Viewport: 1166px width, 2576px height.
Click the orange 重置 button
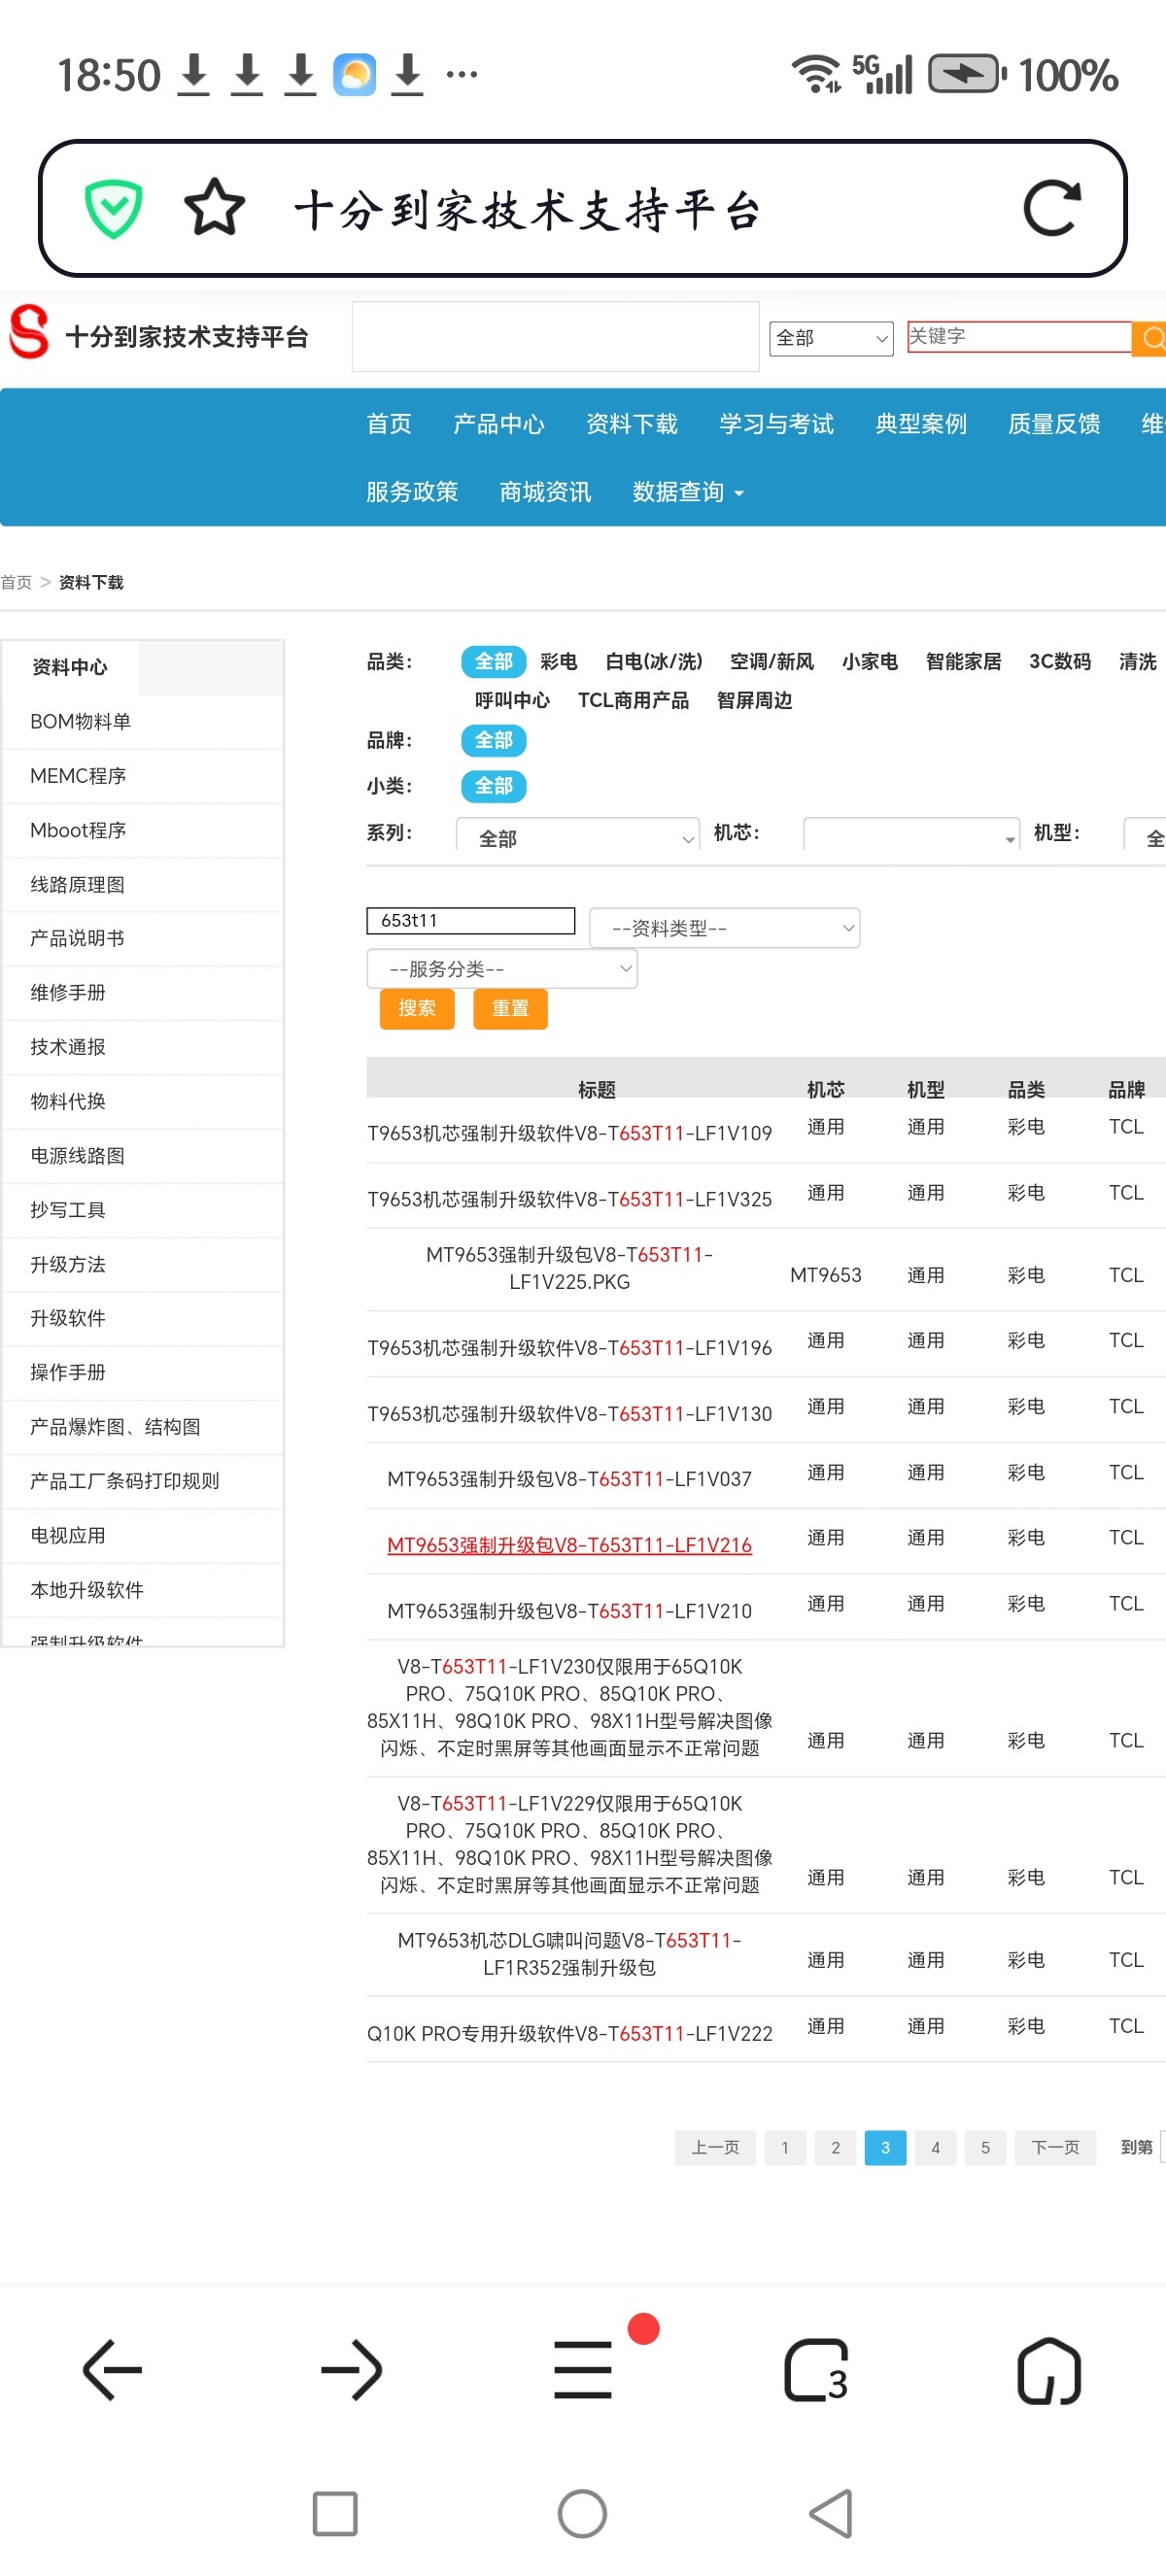pos(510,1009)
